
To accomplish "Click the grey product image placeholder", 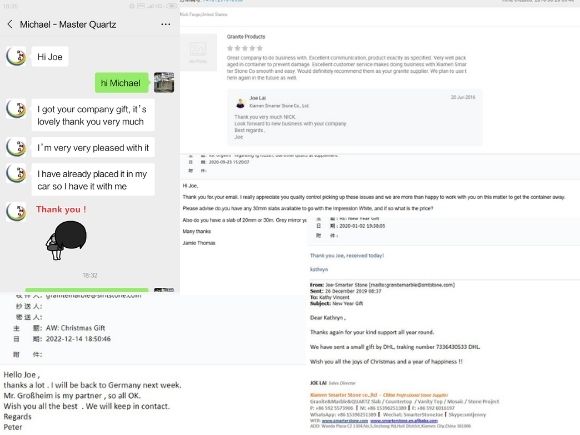I will point(198,52).
